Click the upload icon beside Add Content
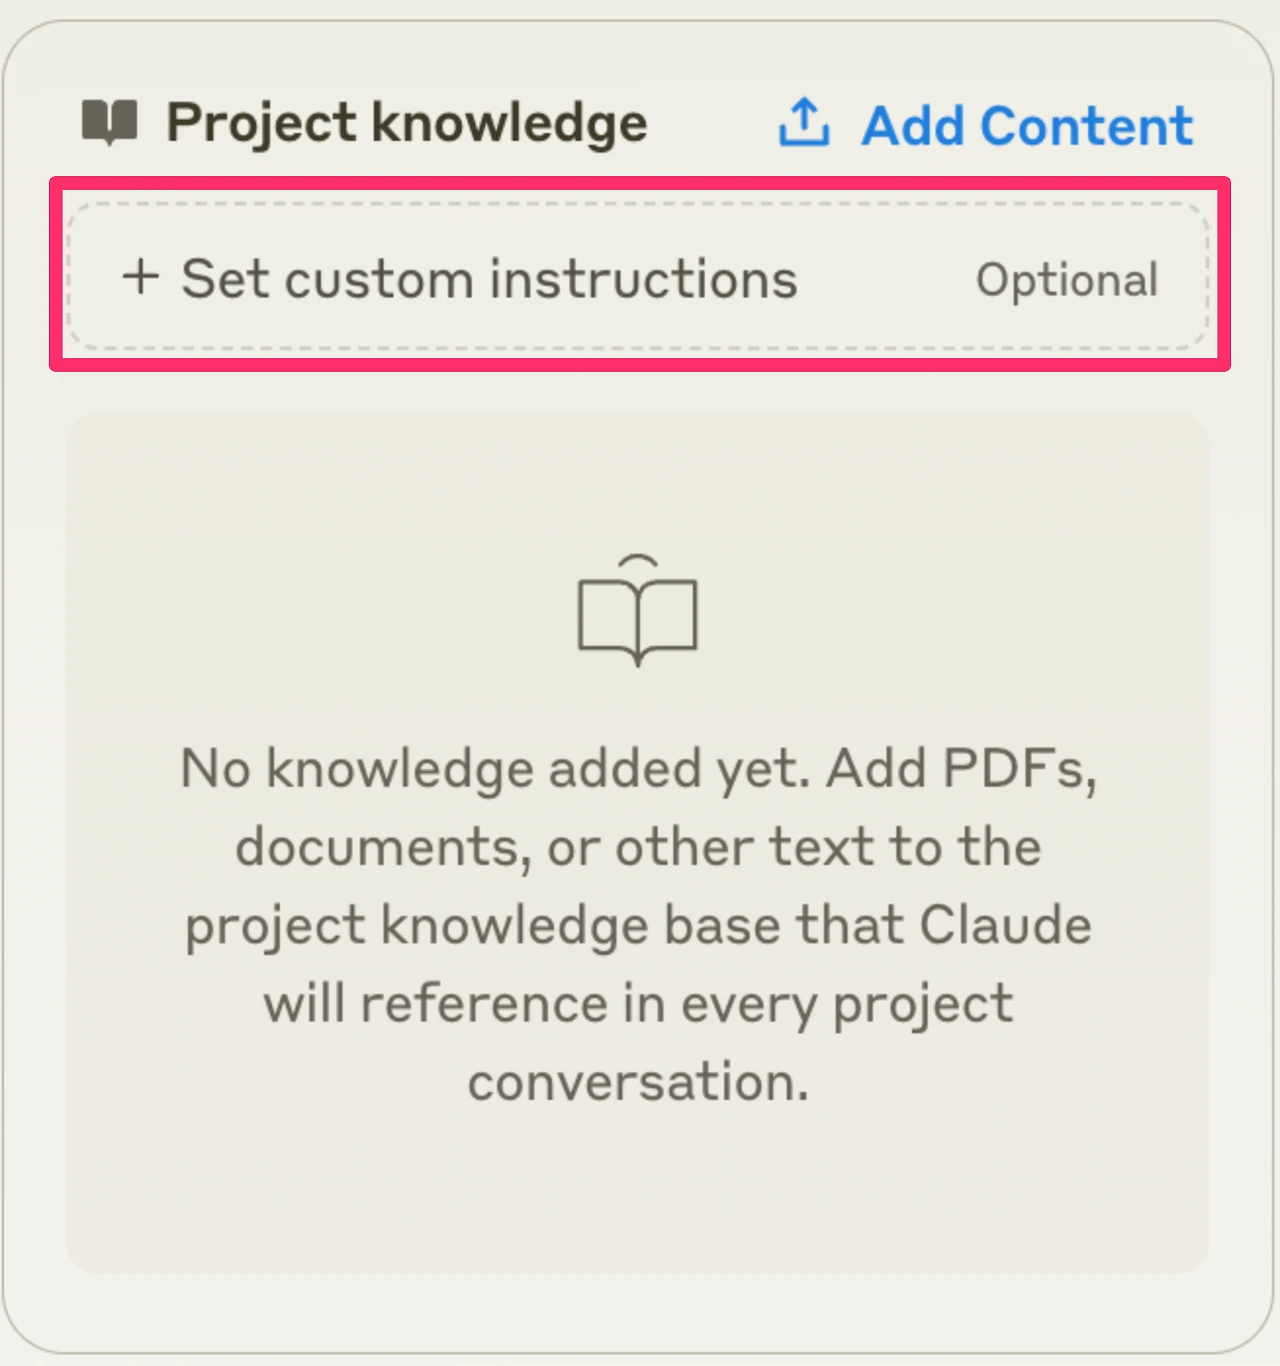Viewport: 1280px width, 1366px height. pyautogui.click(x=804, y=123)
